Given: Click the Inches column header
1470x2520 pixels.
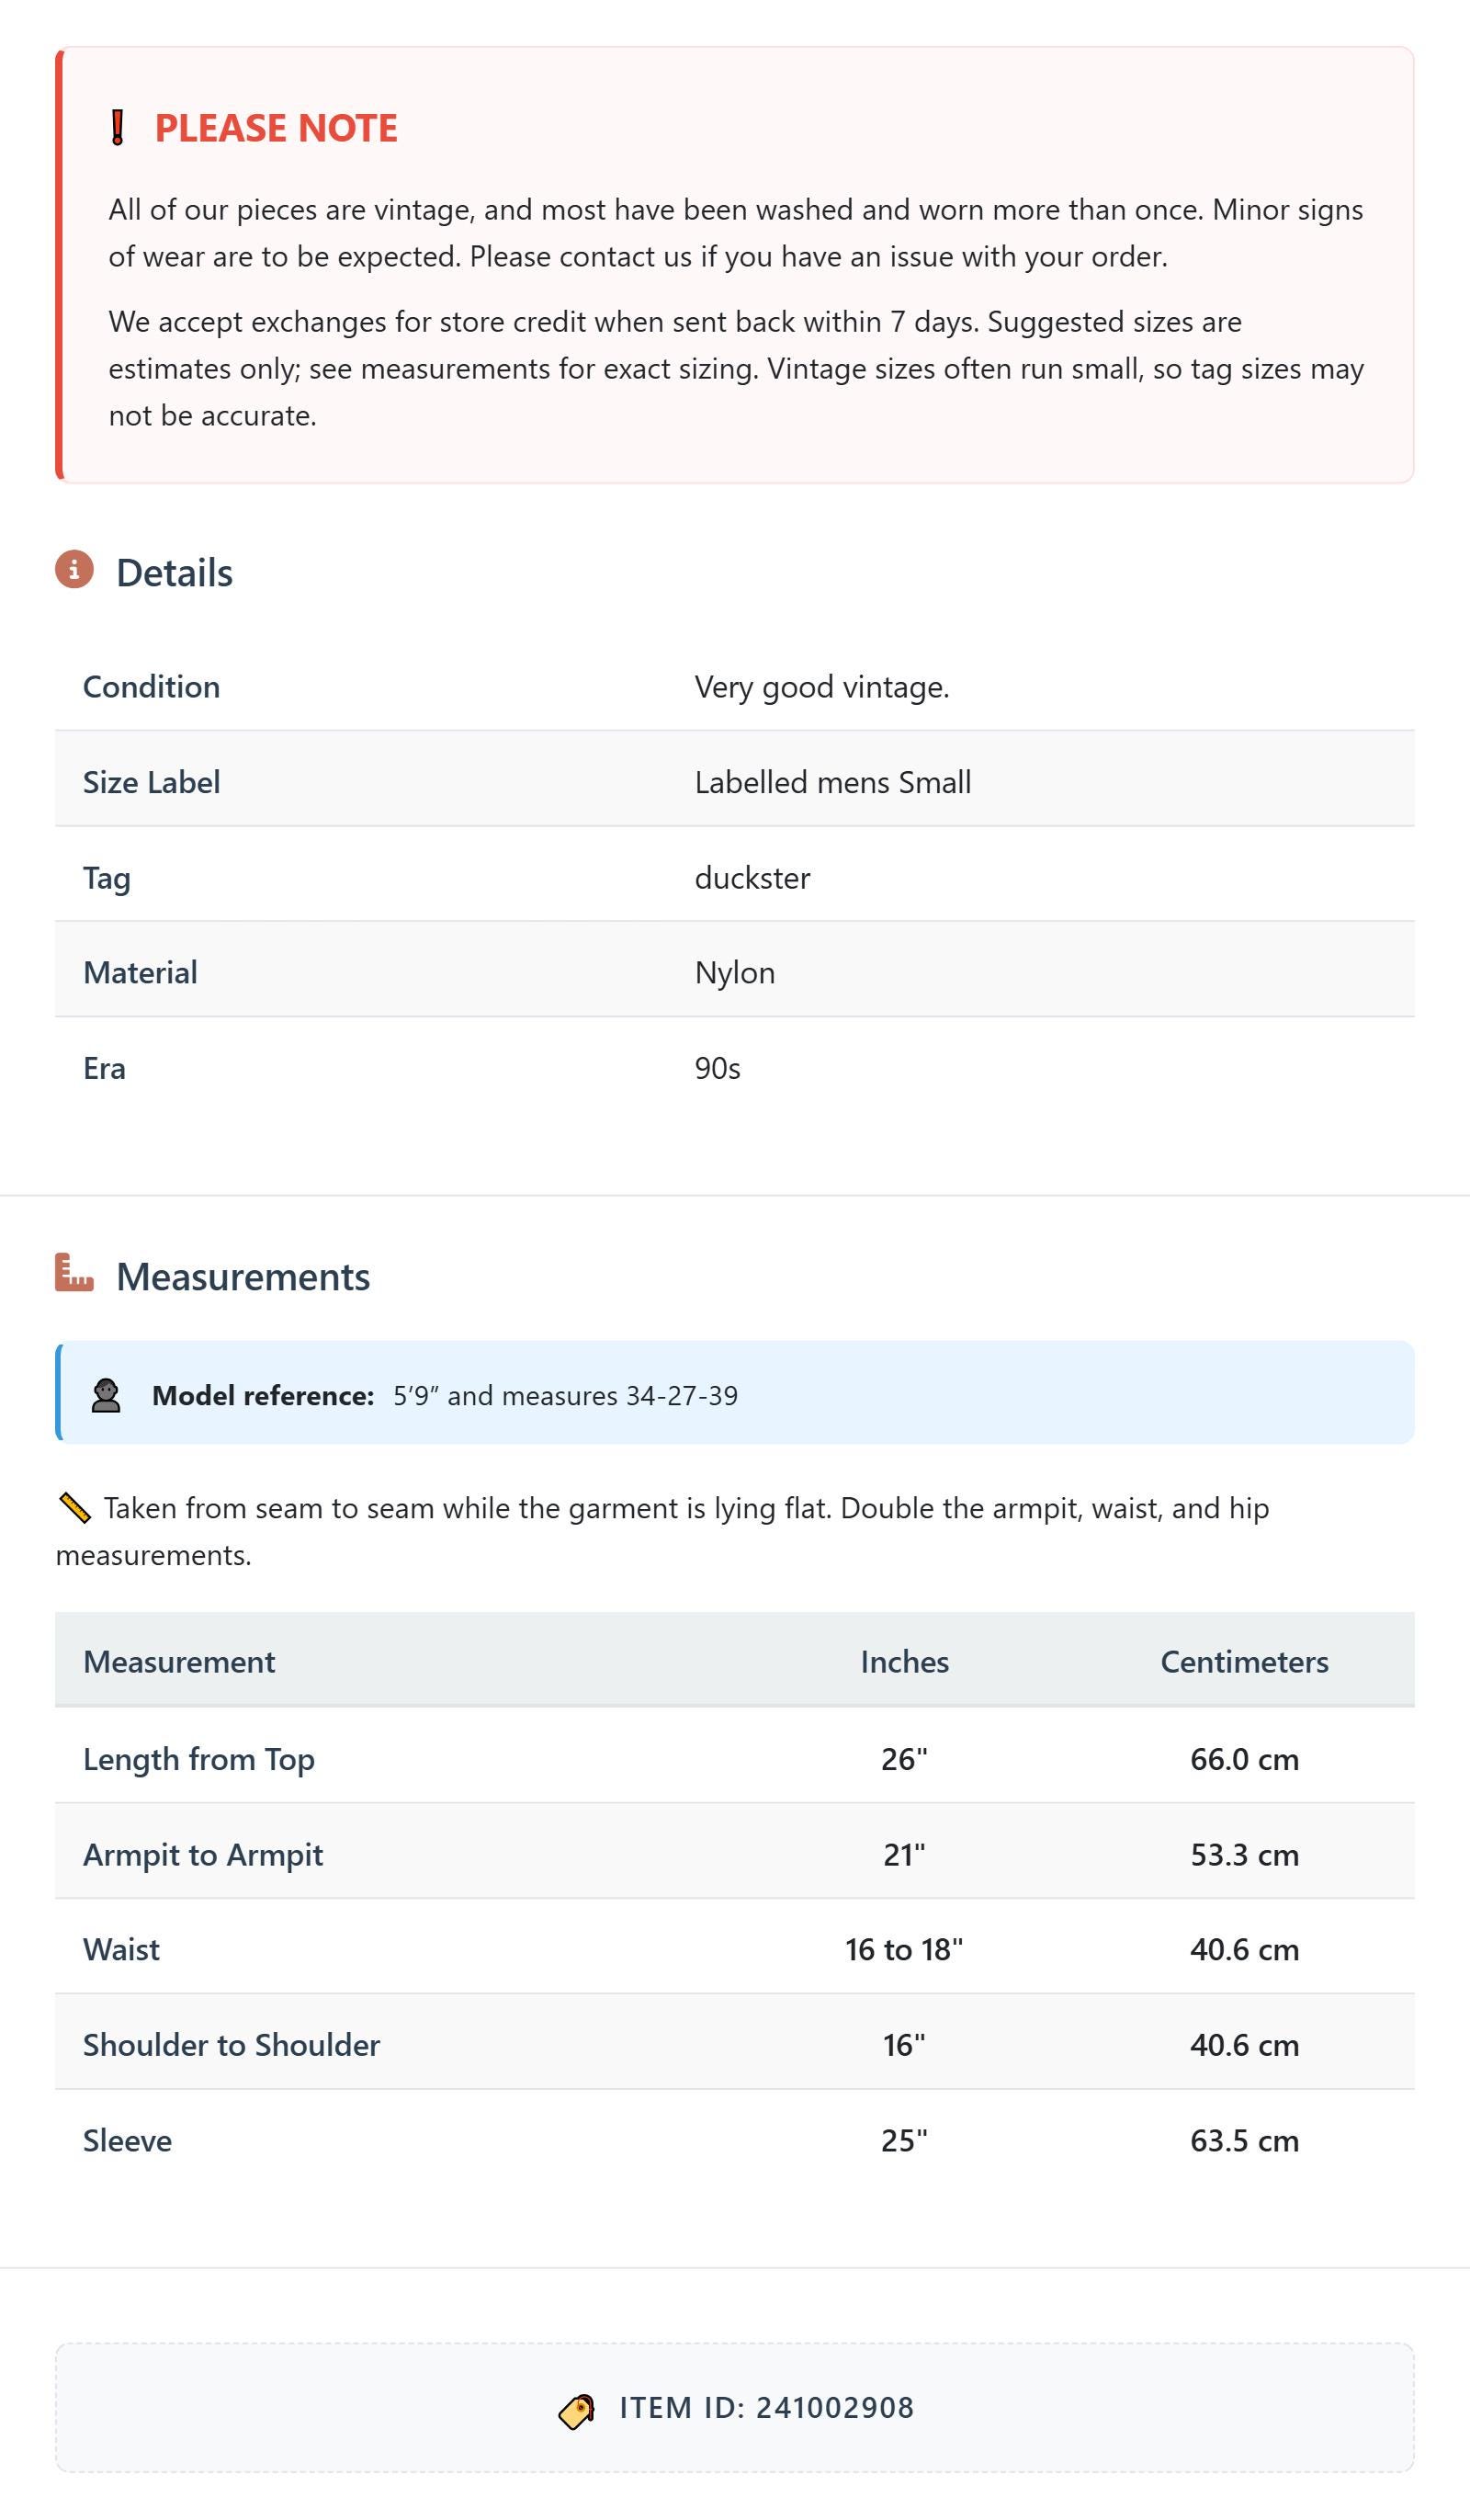Looking at the screenshot, I should 905,1662.
